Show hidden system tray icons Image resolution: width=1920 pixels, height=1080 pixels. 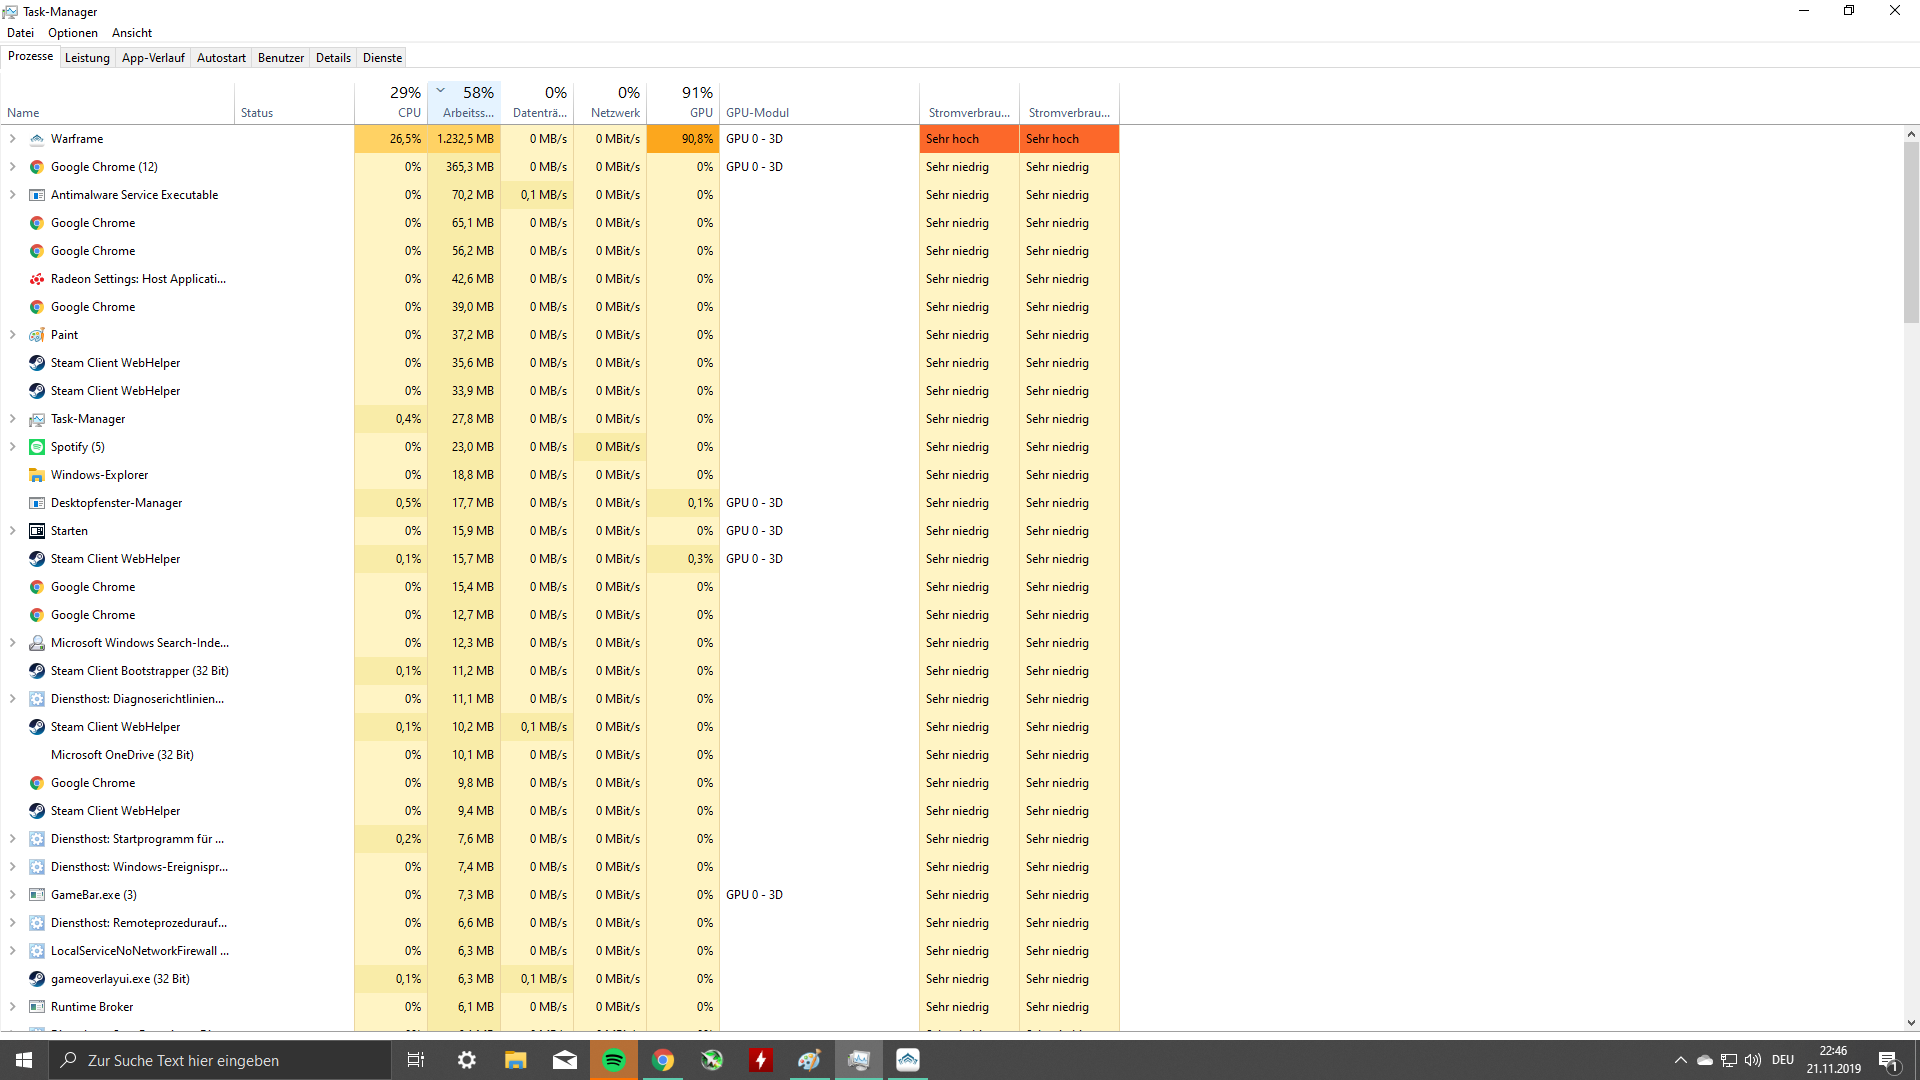pyautogui.click(x=1680, y=1060)
